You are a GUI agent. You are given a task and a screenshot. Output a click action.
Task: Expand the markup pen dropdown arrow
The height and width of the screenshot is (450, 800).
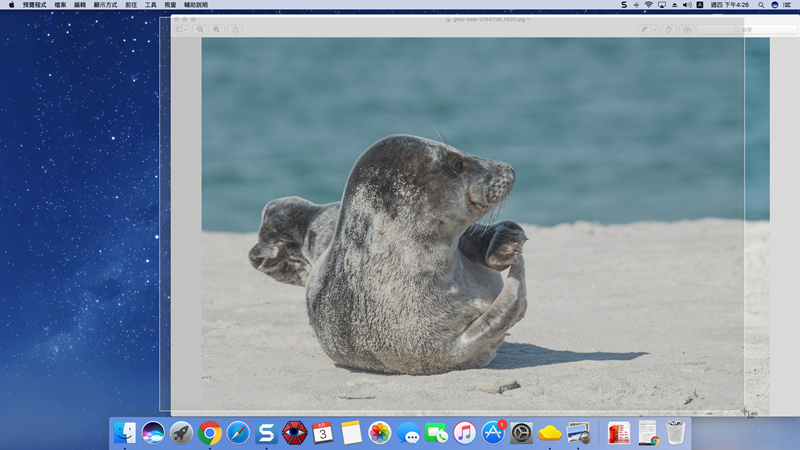point(655,29)
